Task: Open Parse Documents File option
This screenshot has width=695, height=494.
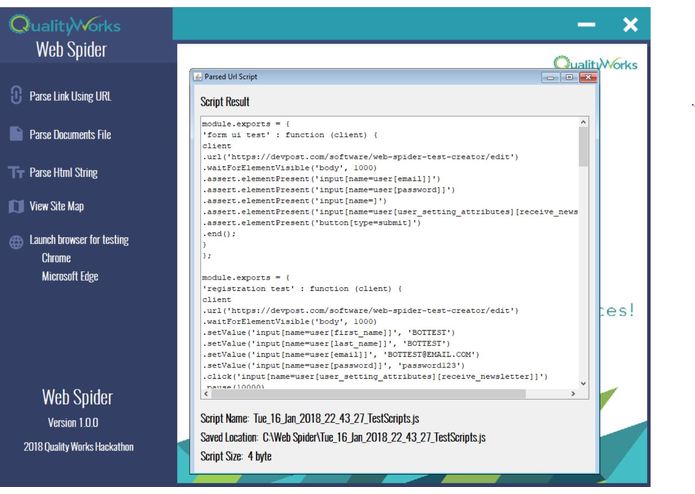Action: [x=70, y=135]
